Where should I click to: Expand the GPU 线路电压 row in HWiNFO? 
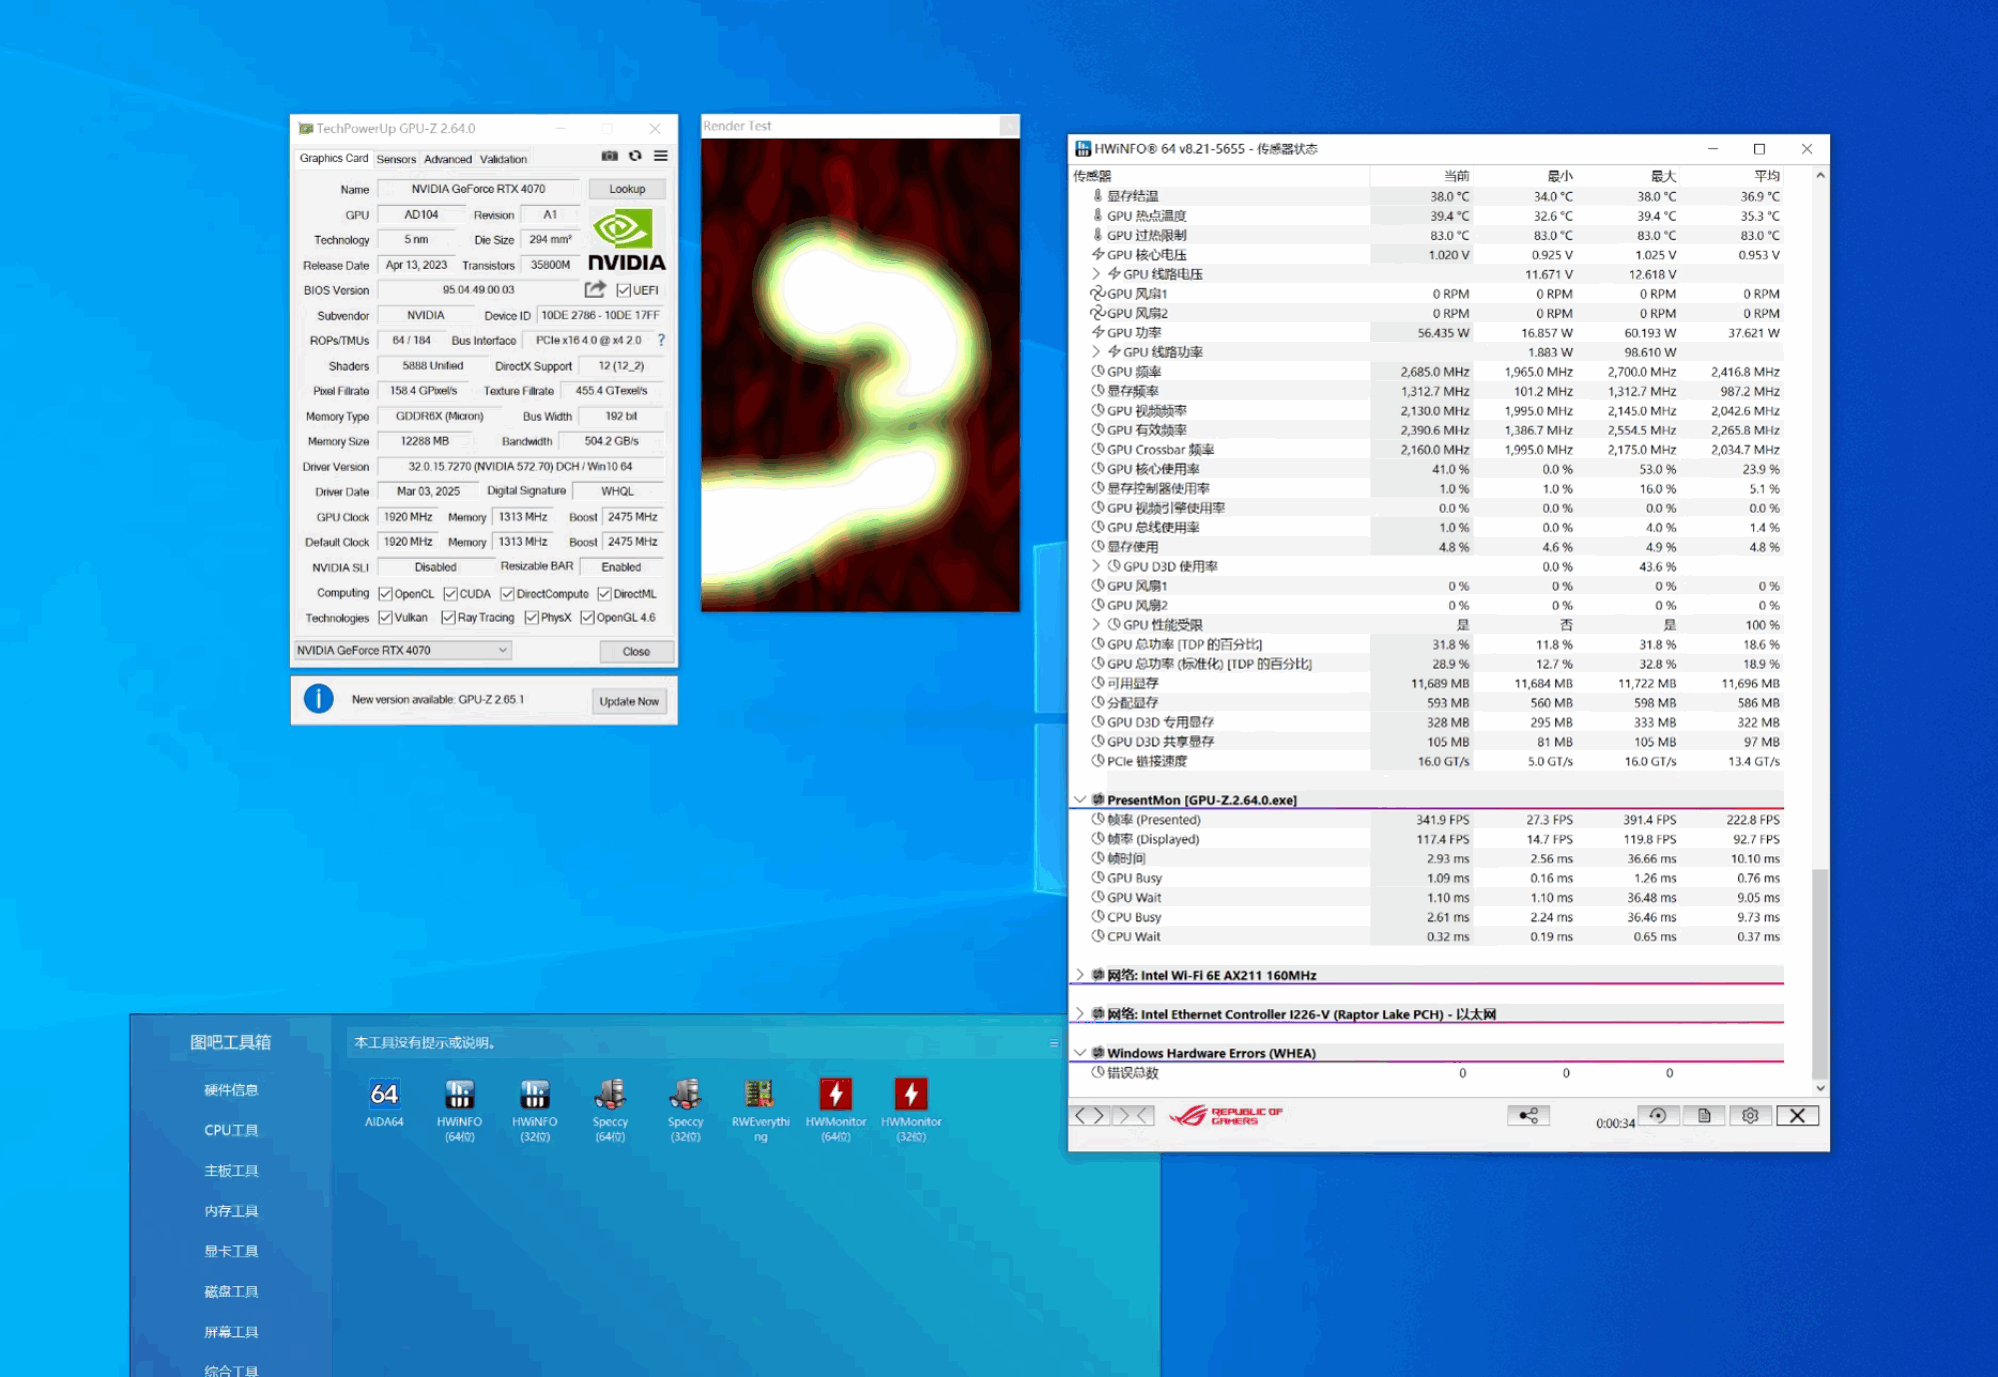[x=1096, y=273]
